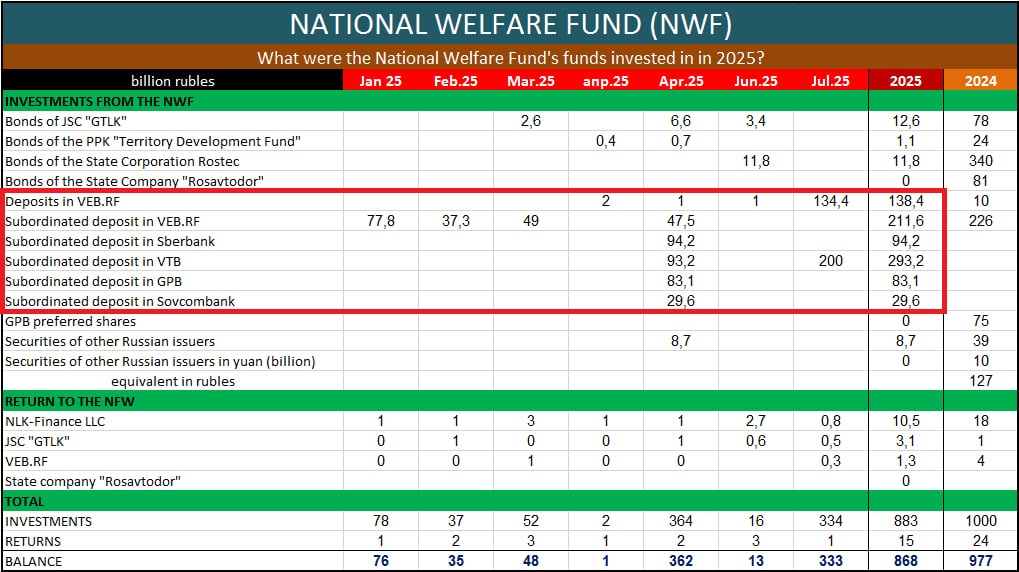
Task: Click 'Bonds of the State Corporation Rostec' label
Action: (x=122, y=161)
